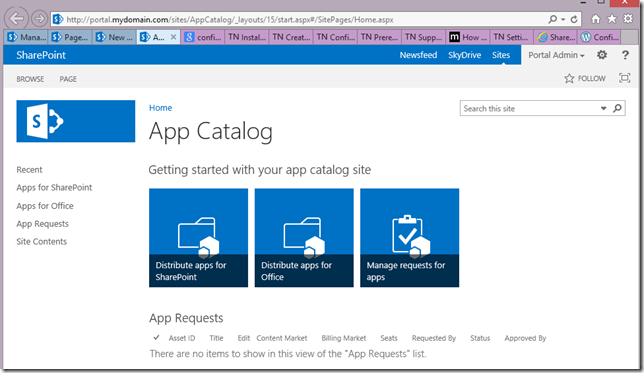Open Apps for SharePoint in left navigation
Viewport: 644px width, 373px height.
tap(54, 188)
